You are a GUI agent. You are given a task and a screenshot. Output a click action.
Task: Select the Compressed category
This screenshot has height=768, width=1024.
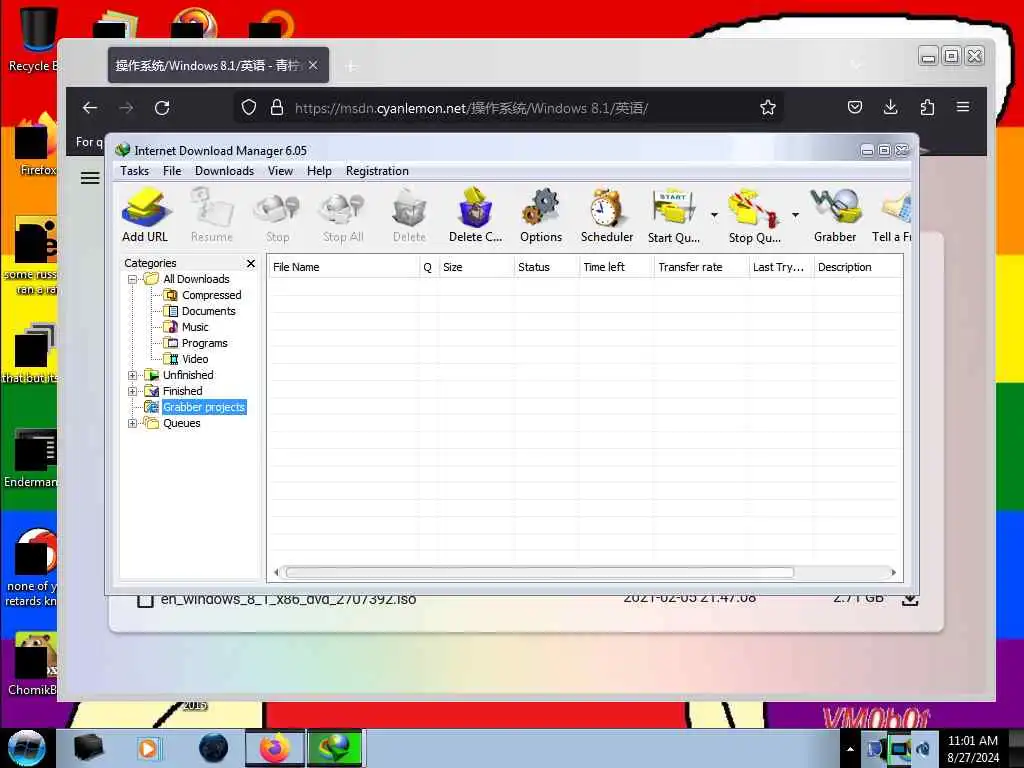pyautogui.click(x=211, y=295)
